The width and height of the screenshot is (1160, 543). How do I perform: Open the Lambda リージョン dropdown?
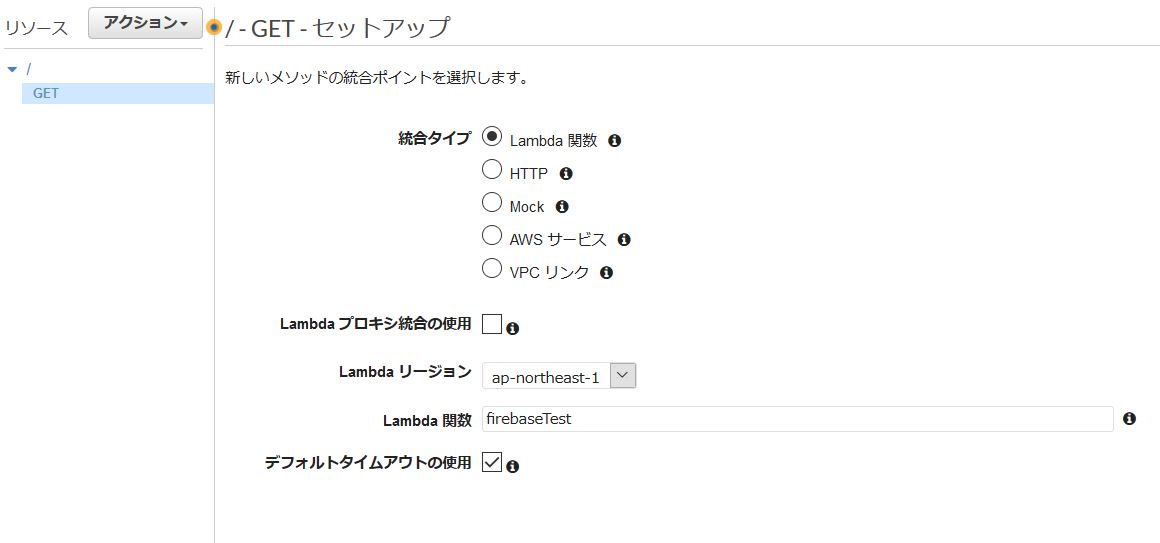pos(559,376)
